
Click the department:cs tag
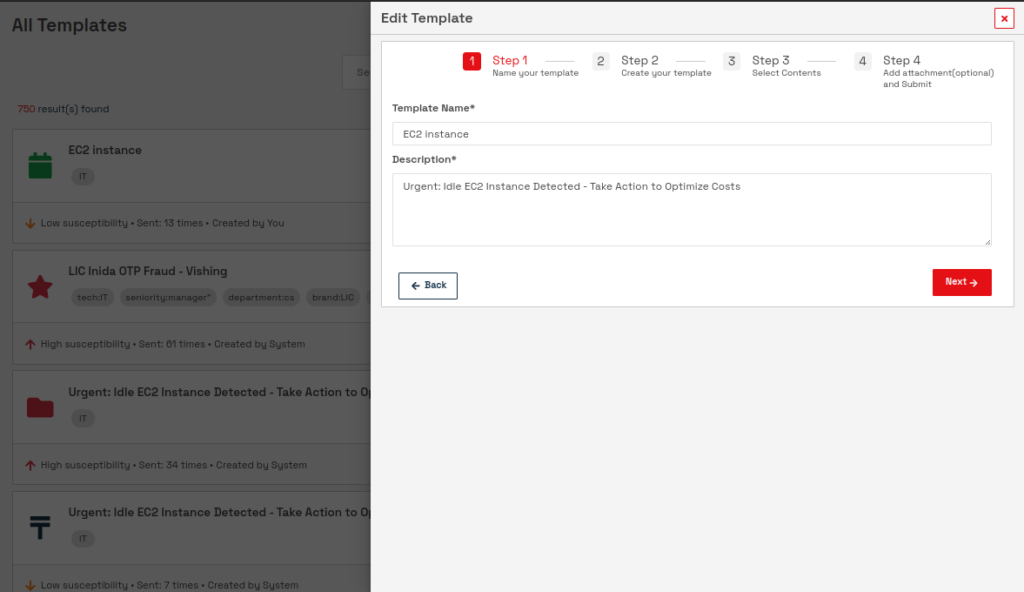click(261, 297)
